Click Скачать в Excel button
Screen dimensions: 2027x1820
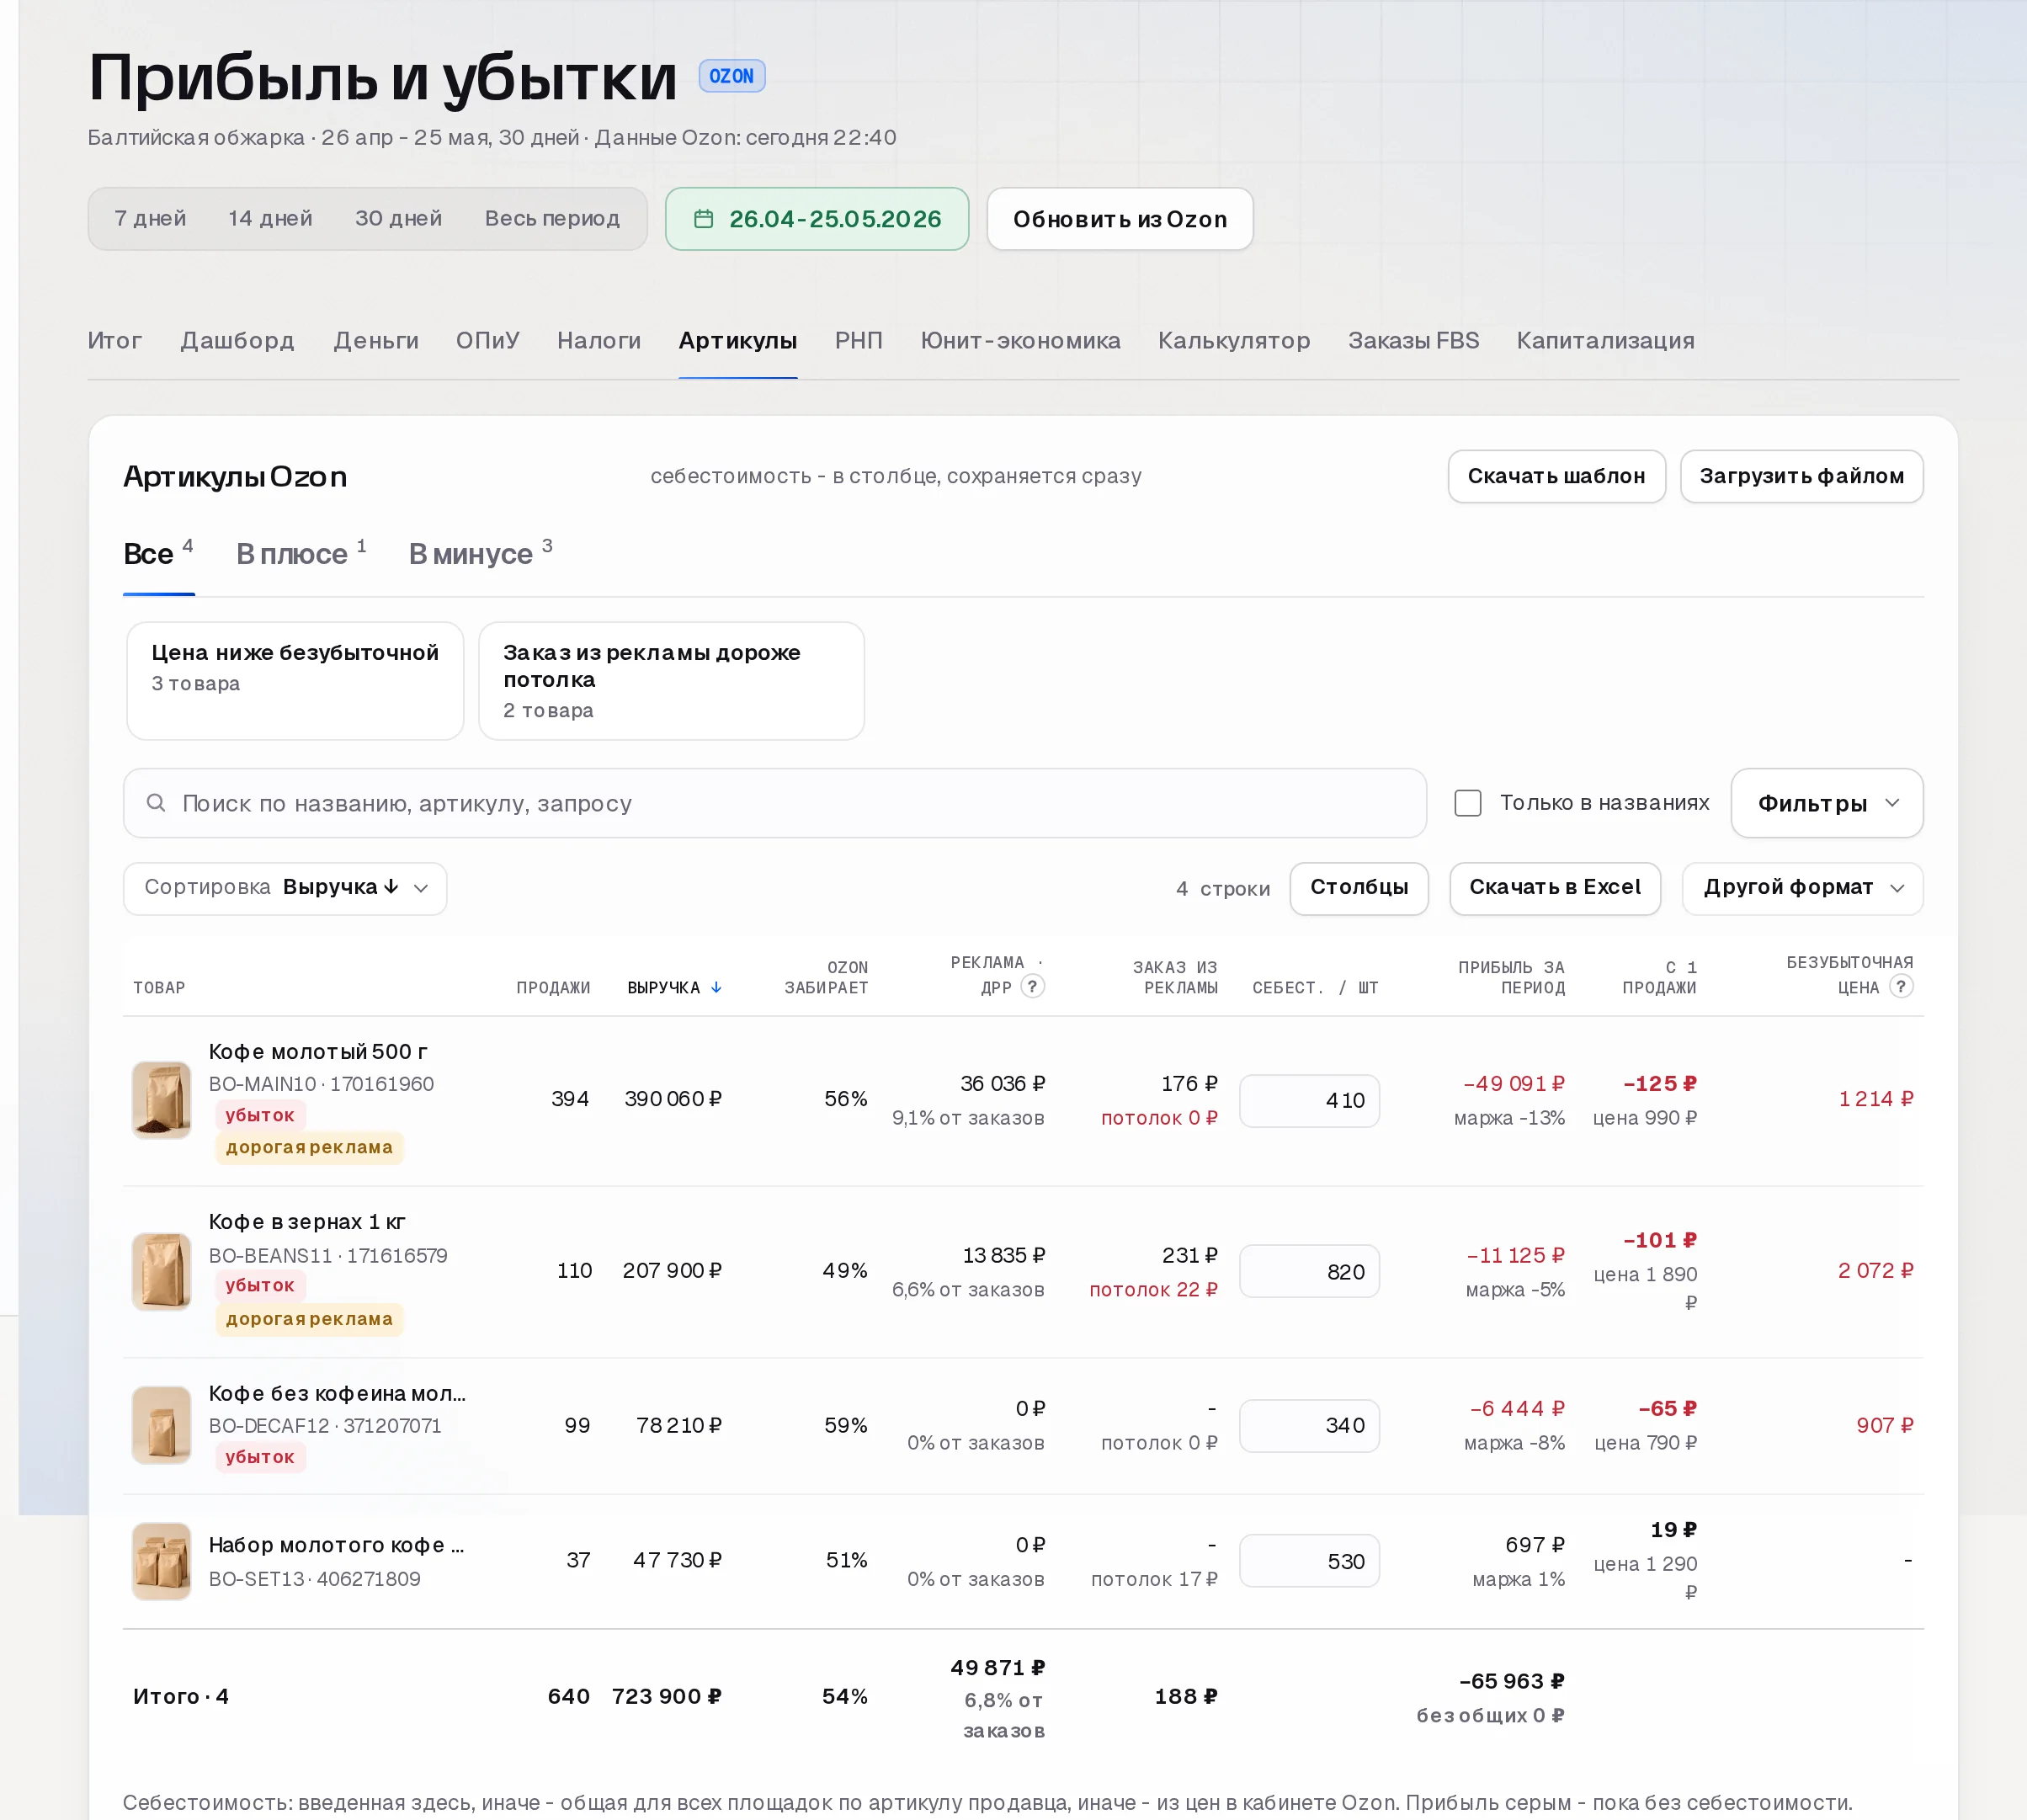click(1554, 888)
